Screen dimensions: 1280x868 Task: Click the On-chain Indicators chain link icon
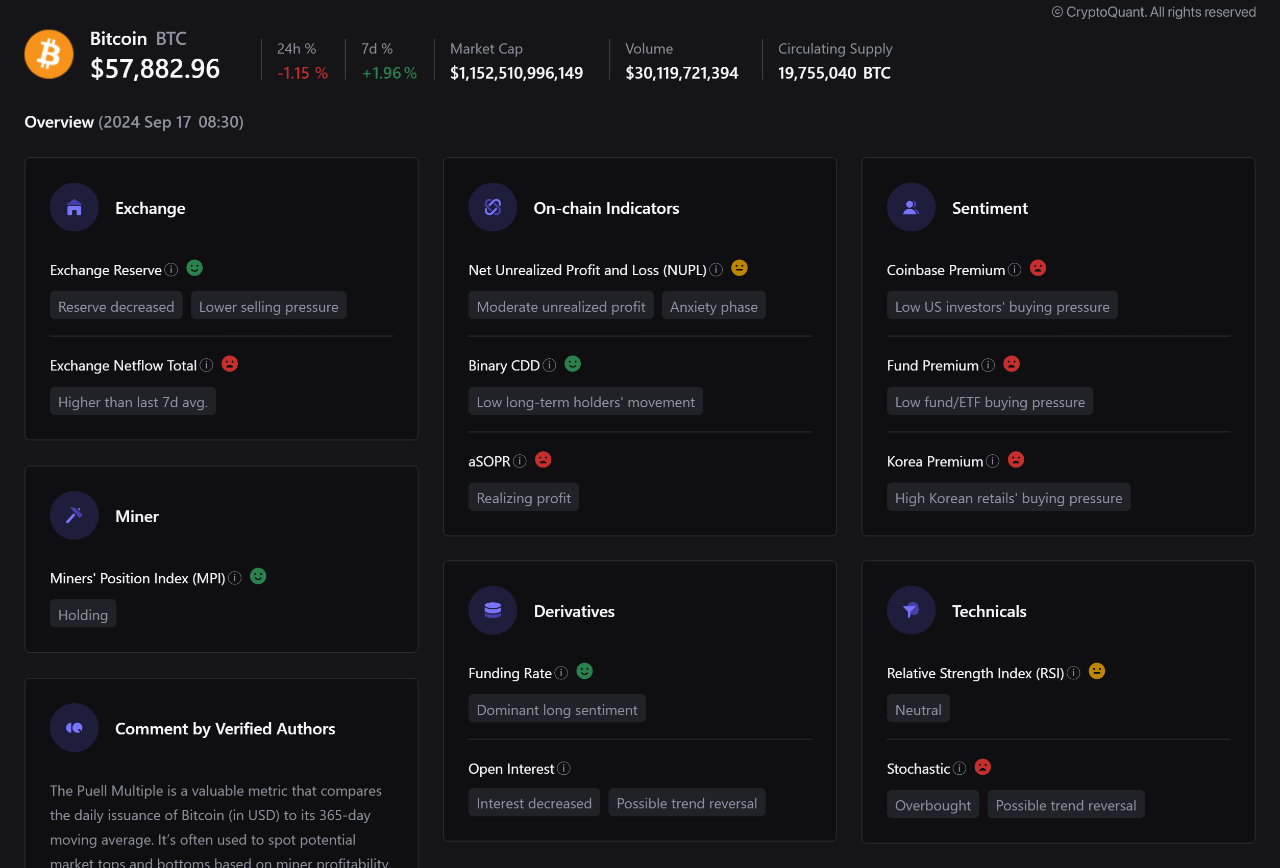coord(493,207)
